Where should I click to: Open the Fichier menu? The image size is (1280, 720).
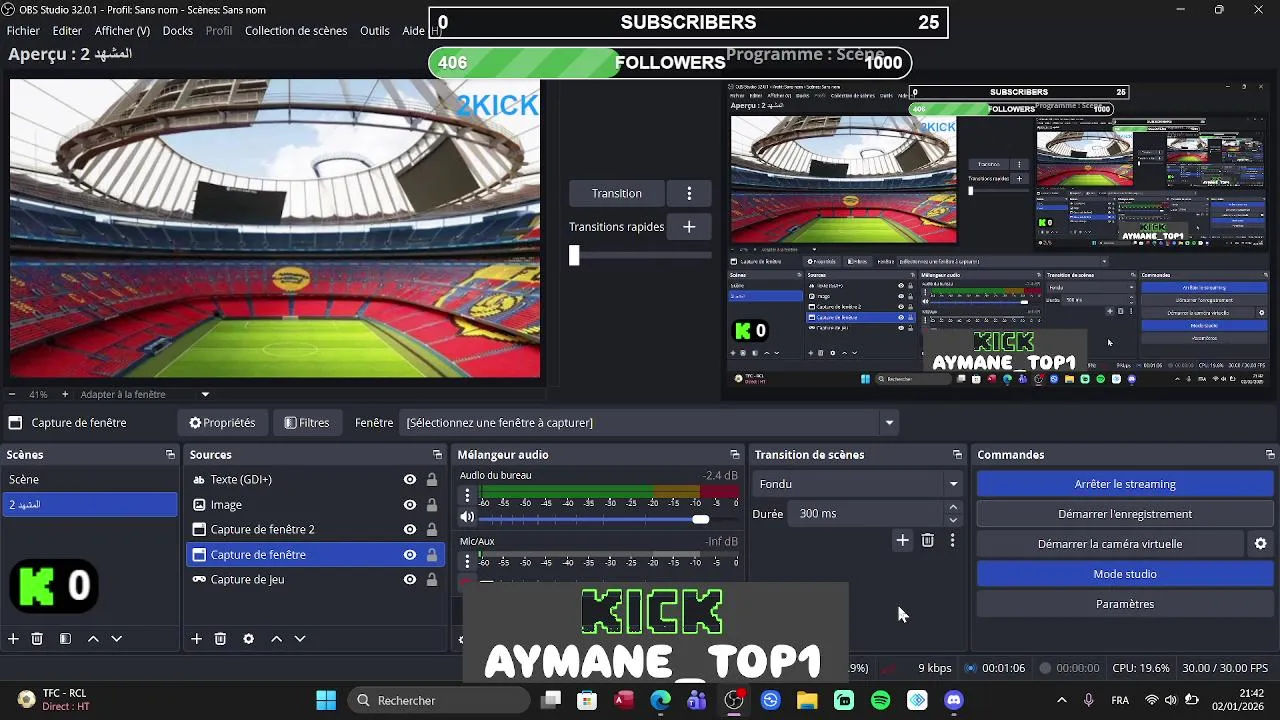click(23, 31)
